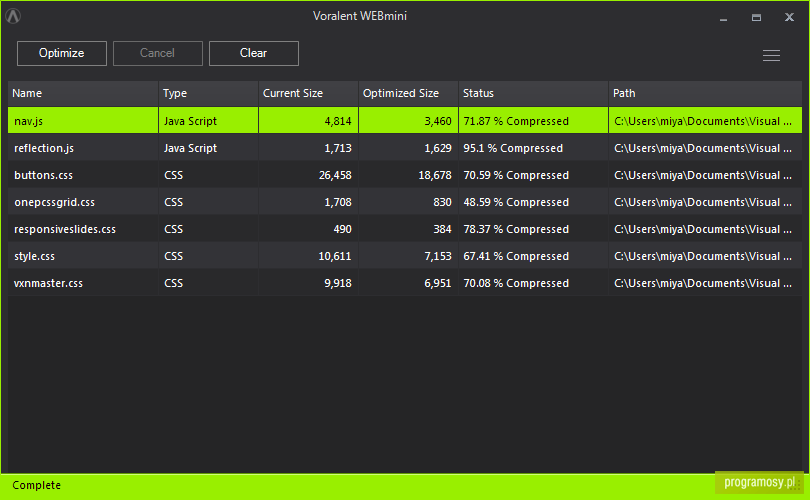Click current size 490 cell

coord(308,229)
